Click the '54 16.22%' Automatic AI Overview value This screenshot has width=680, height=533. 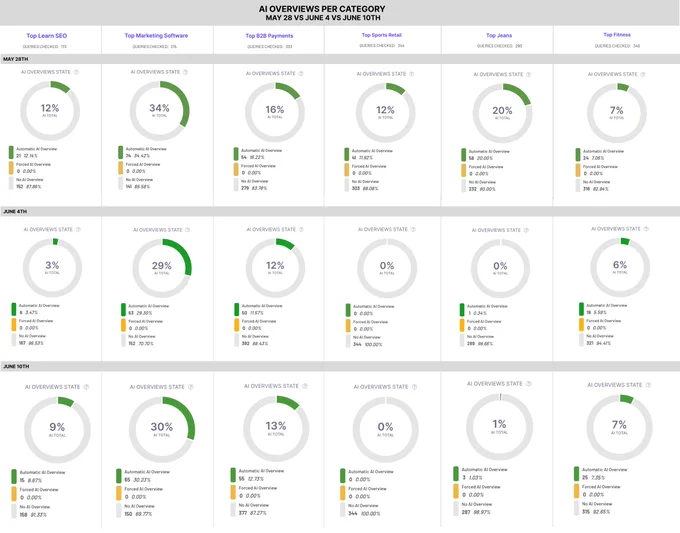[252, 157]
